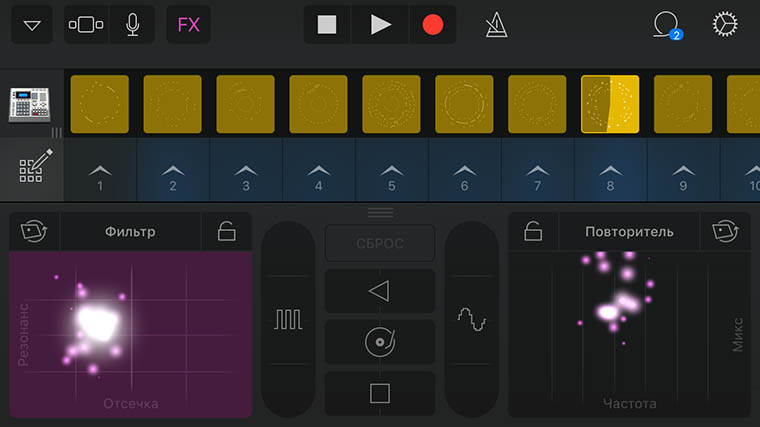Open song settings gear
Screen dimensions: 760x427
coord(725,25)
